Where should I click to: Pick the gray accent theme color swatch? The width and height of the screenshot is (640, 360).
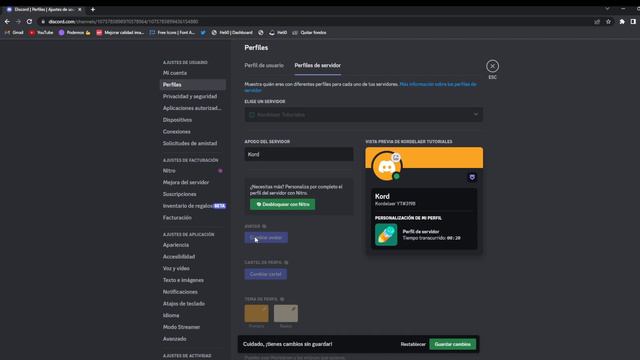click(x=286, y=313)
